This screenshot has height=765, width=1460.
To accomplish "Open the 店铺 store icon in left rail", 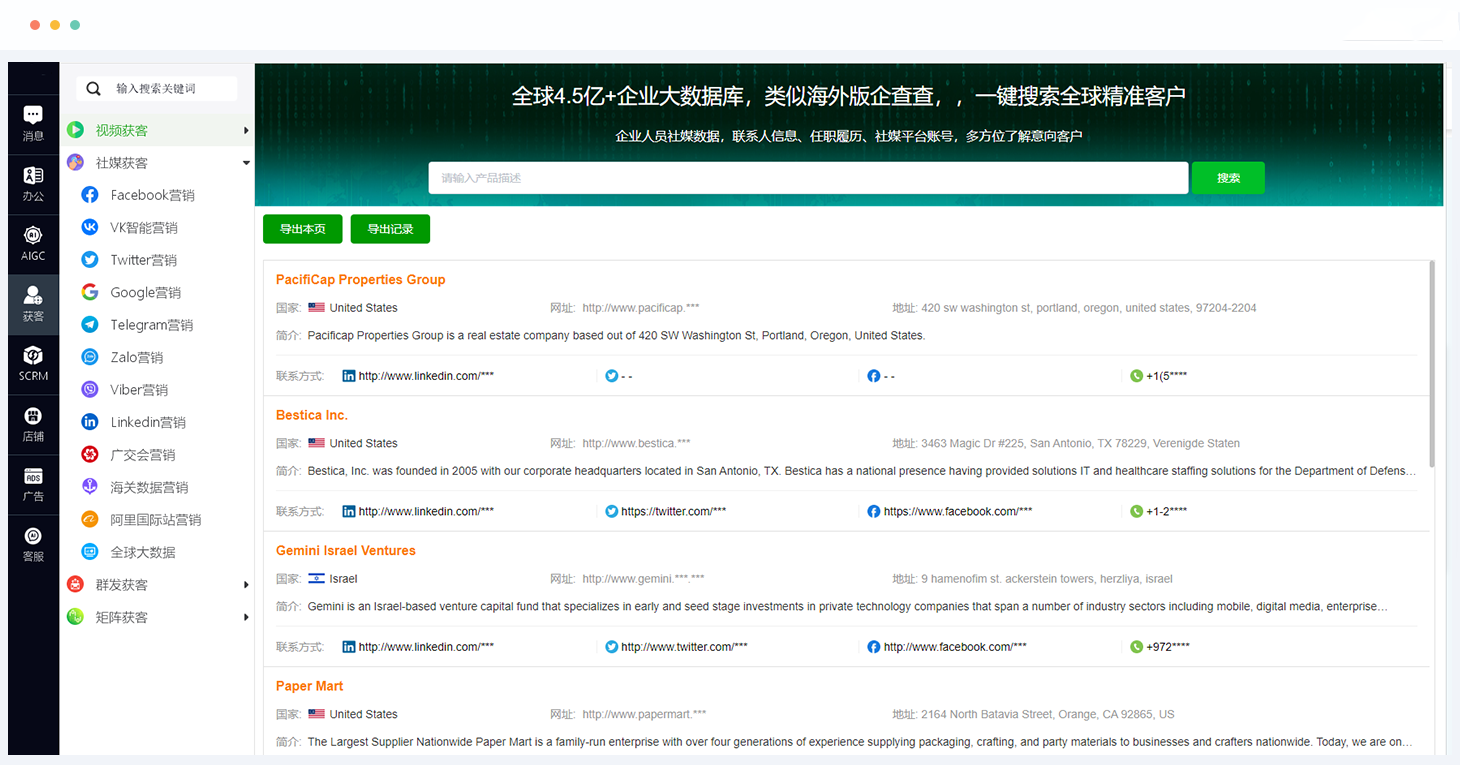I will (33, 423).
